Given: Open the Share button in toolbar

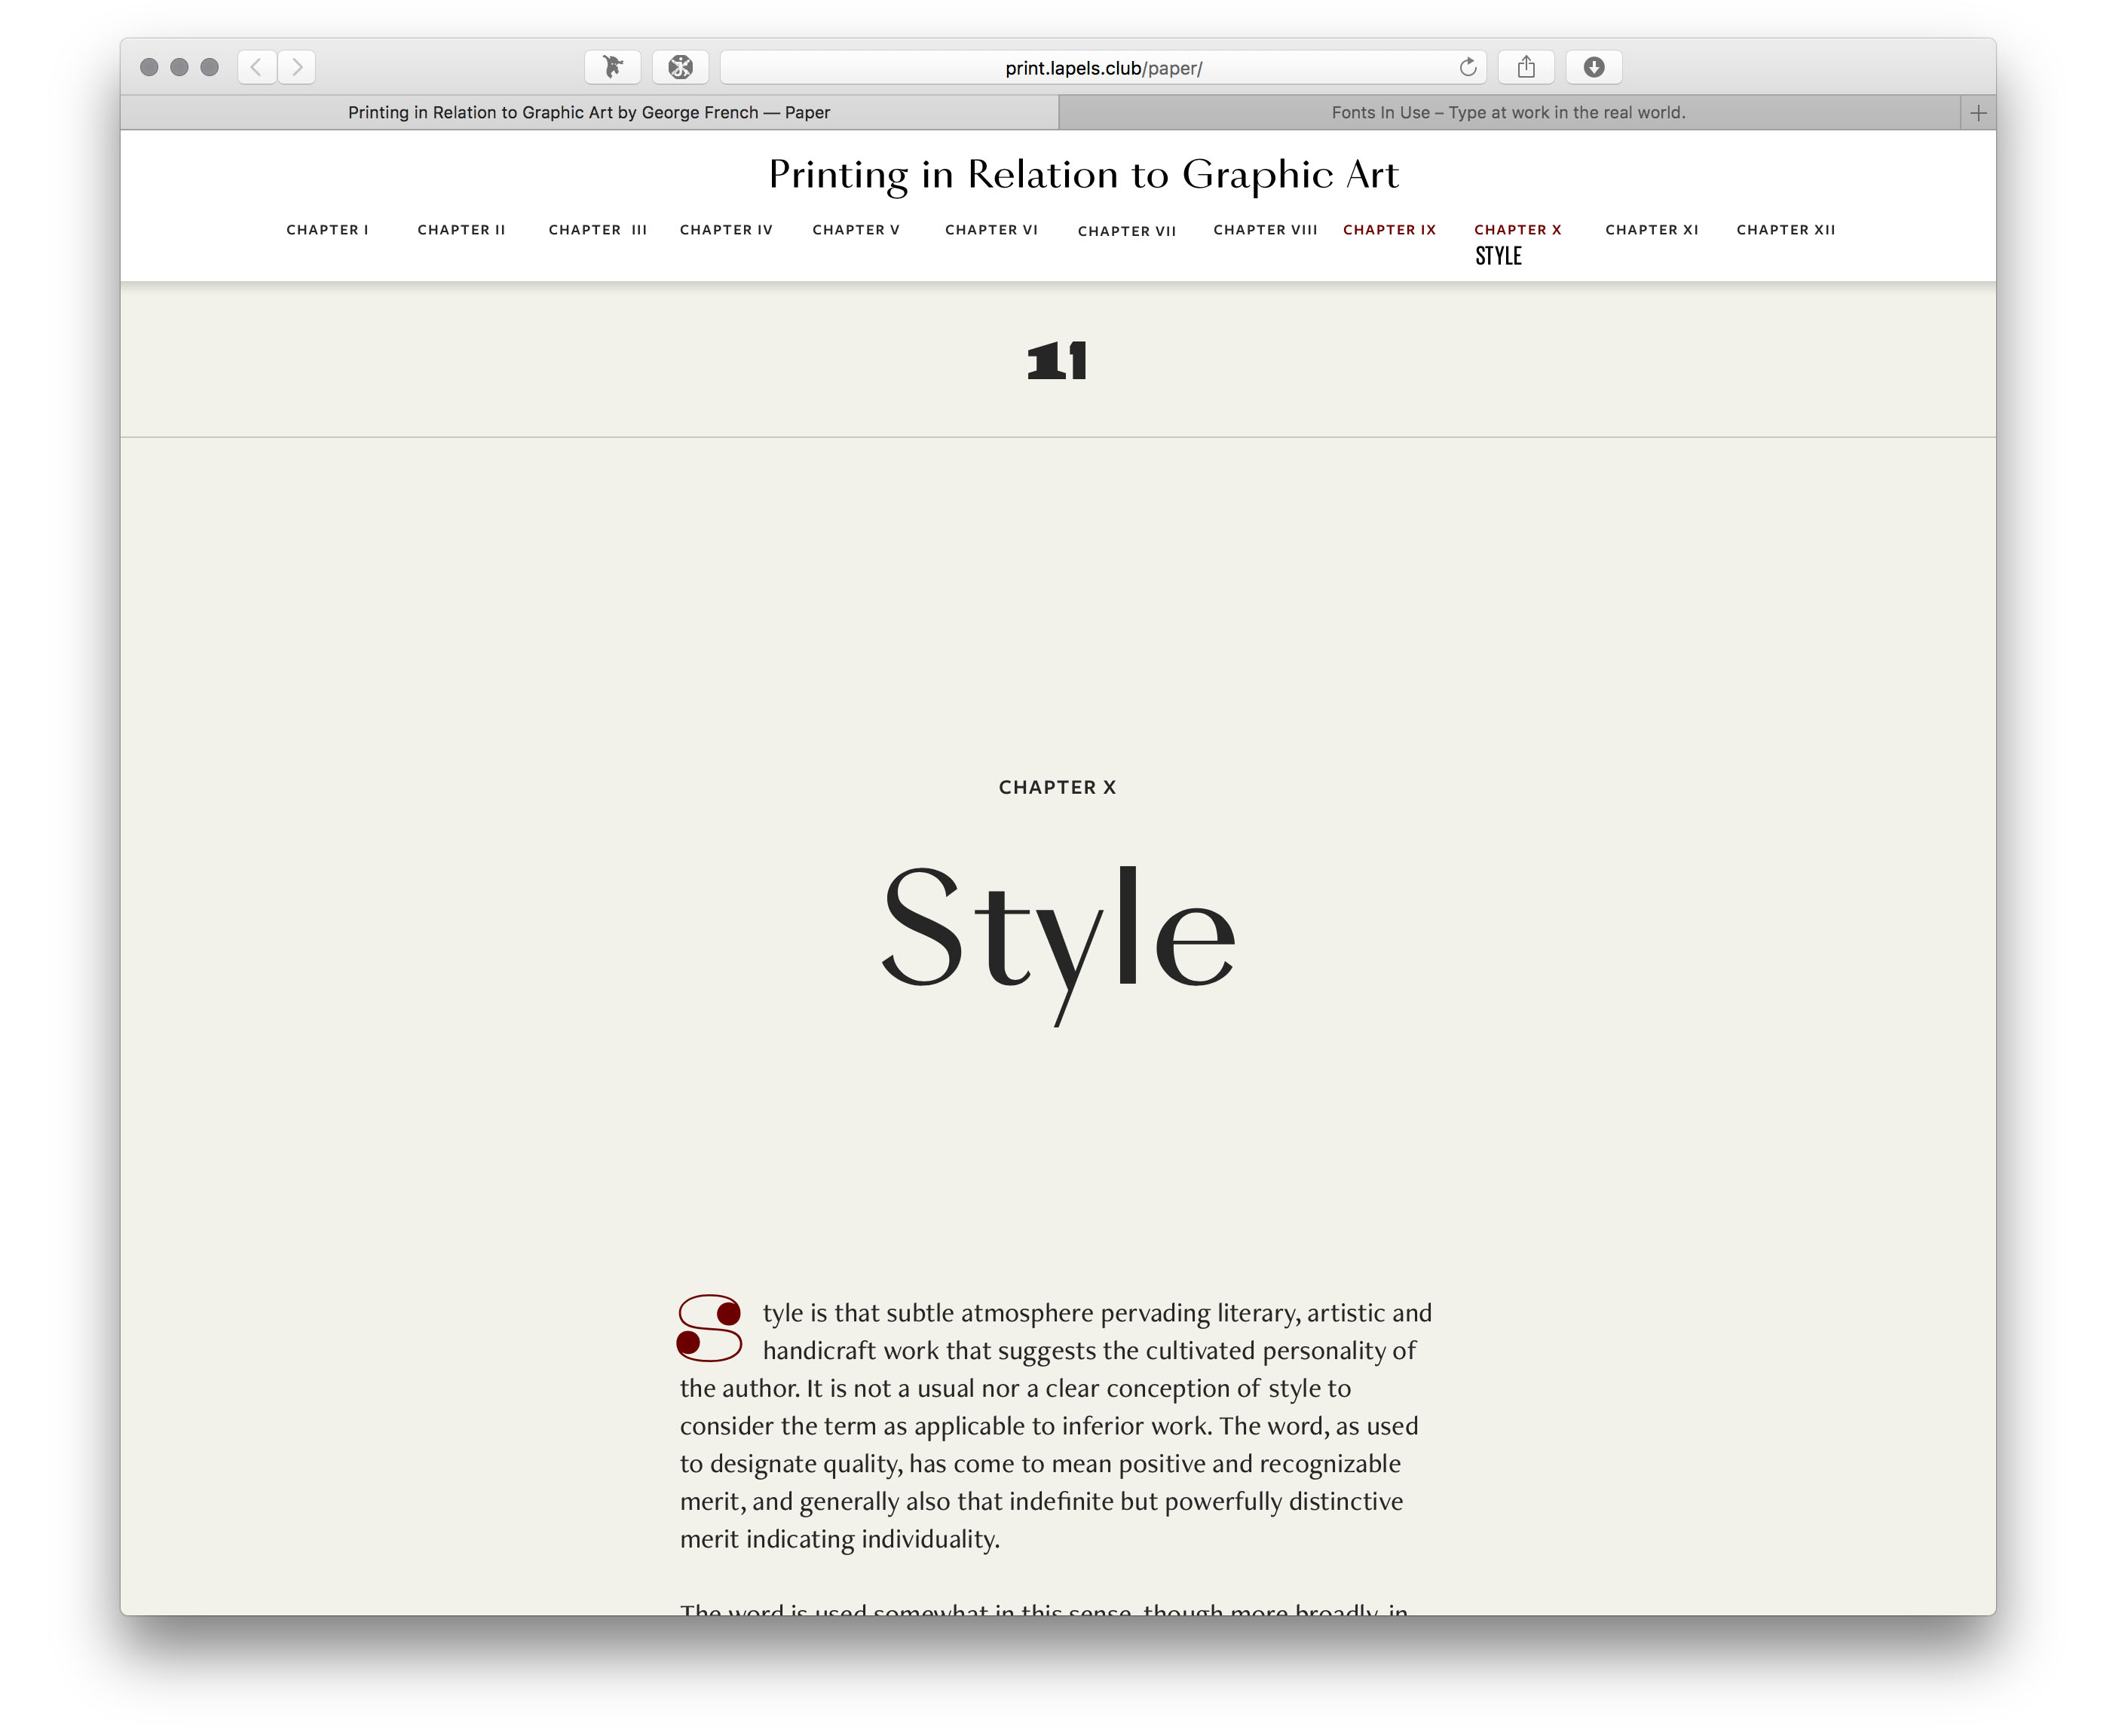Looking at the screenshot, I should point(1526,67).
